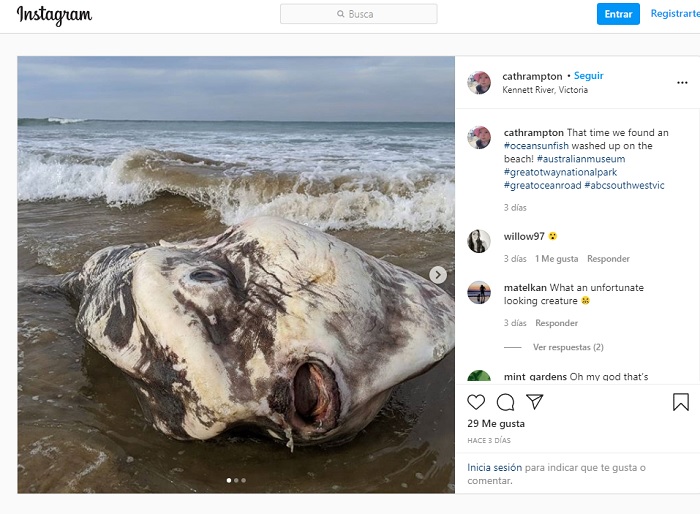
Task: Follow cathrampton with Seguir
Action: click(x=589, y=76)
